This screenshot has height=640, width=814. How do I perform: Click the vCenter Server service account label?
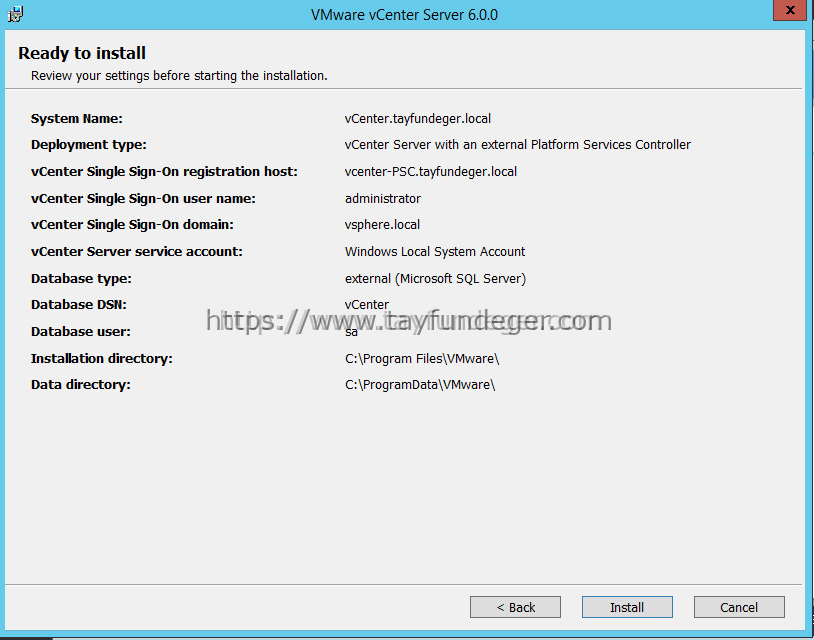tap(137, 252)
